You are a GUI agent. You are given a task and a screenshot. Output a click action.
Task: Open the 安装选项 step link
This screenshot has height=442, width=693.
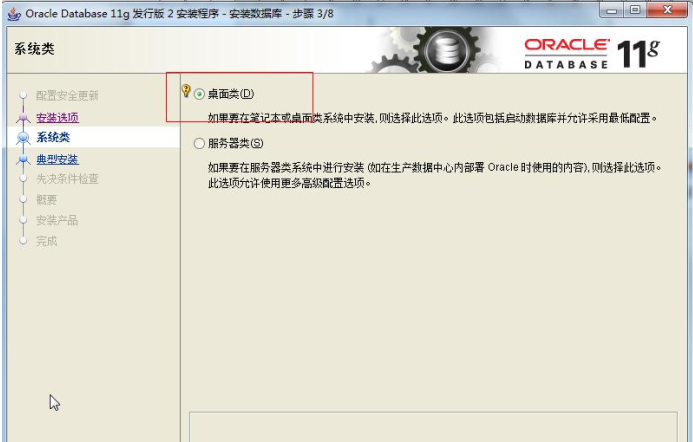(x=57, y=118)
